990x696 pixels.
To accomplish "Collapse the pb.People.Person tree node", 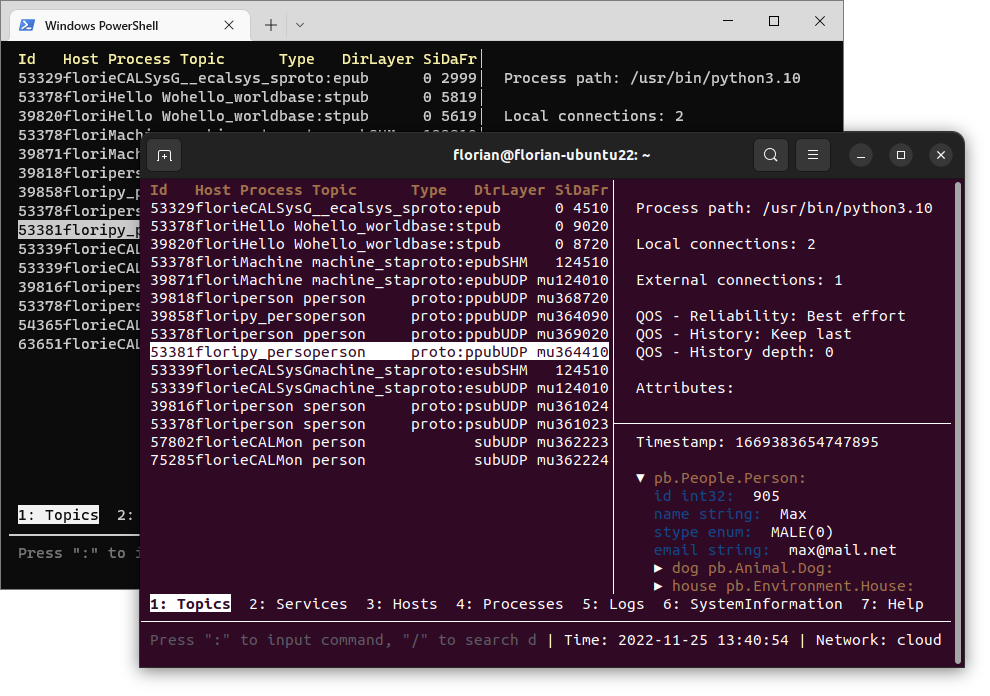I will 640,478.
